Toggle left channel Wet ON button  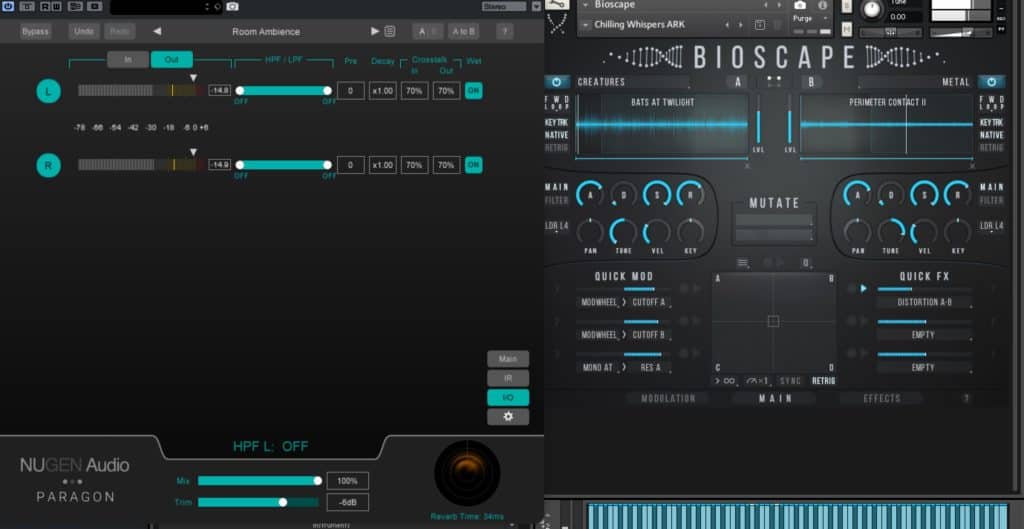coord(473,91)
